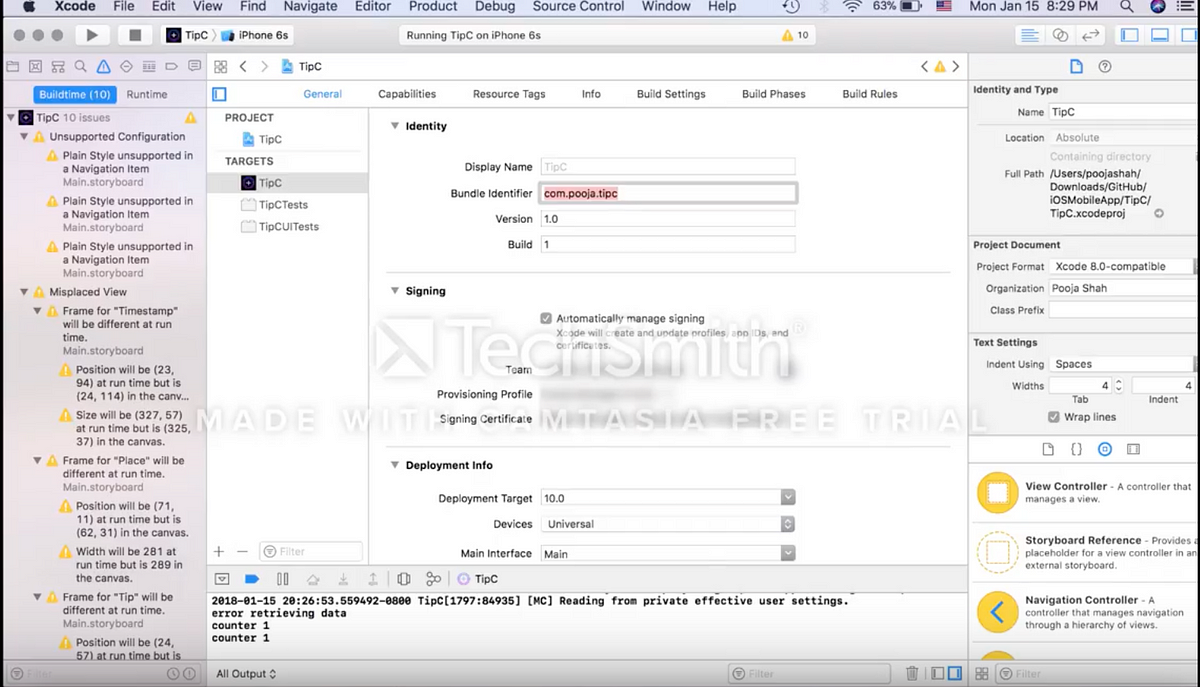
Task: Toggle the project and targets list sidebar
Action: [x=220, y=94]
